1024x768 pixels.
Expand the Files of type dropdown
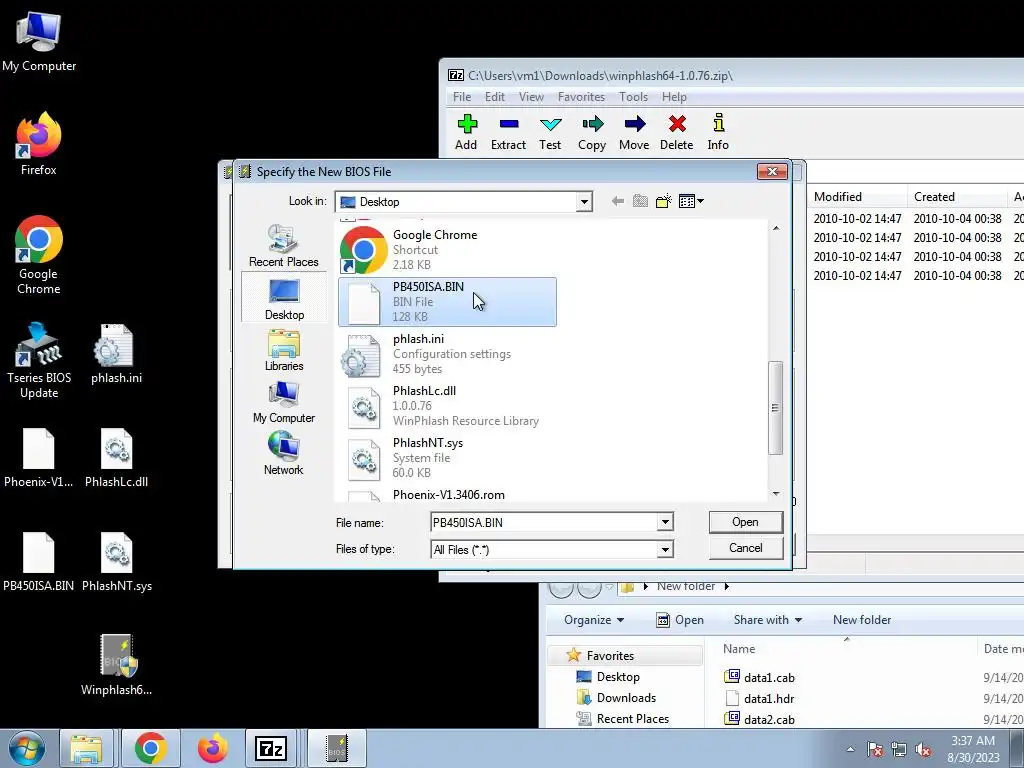[x=665, y=549]
